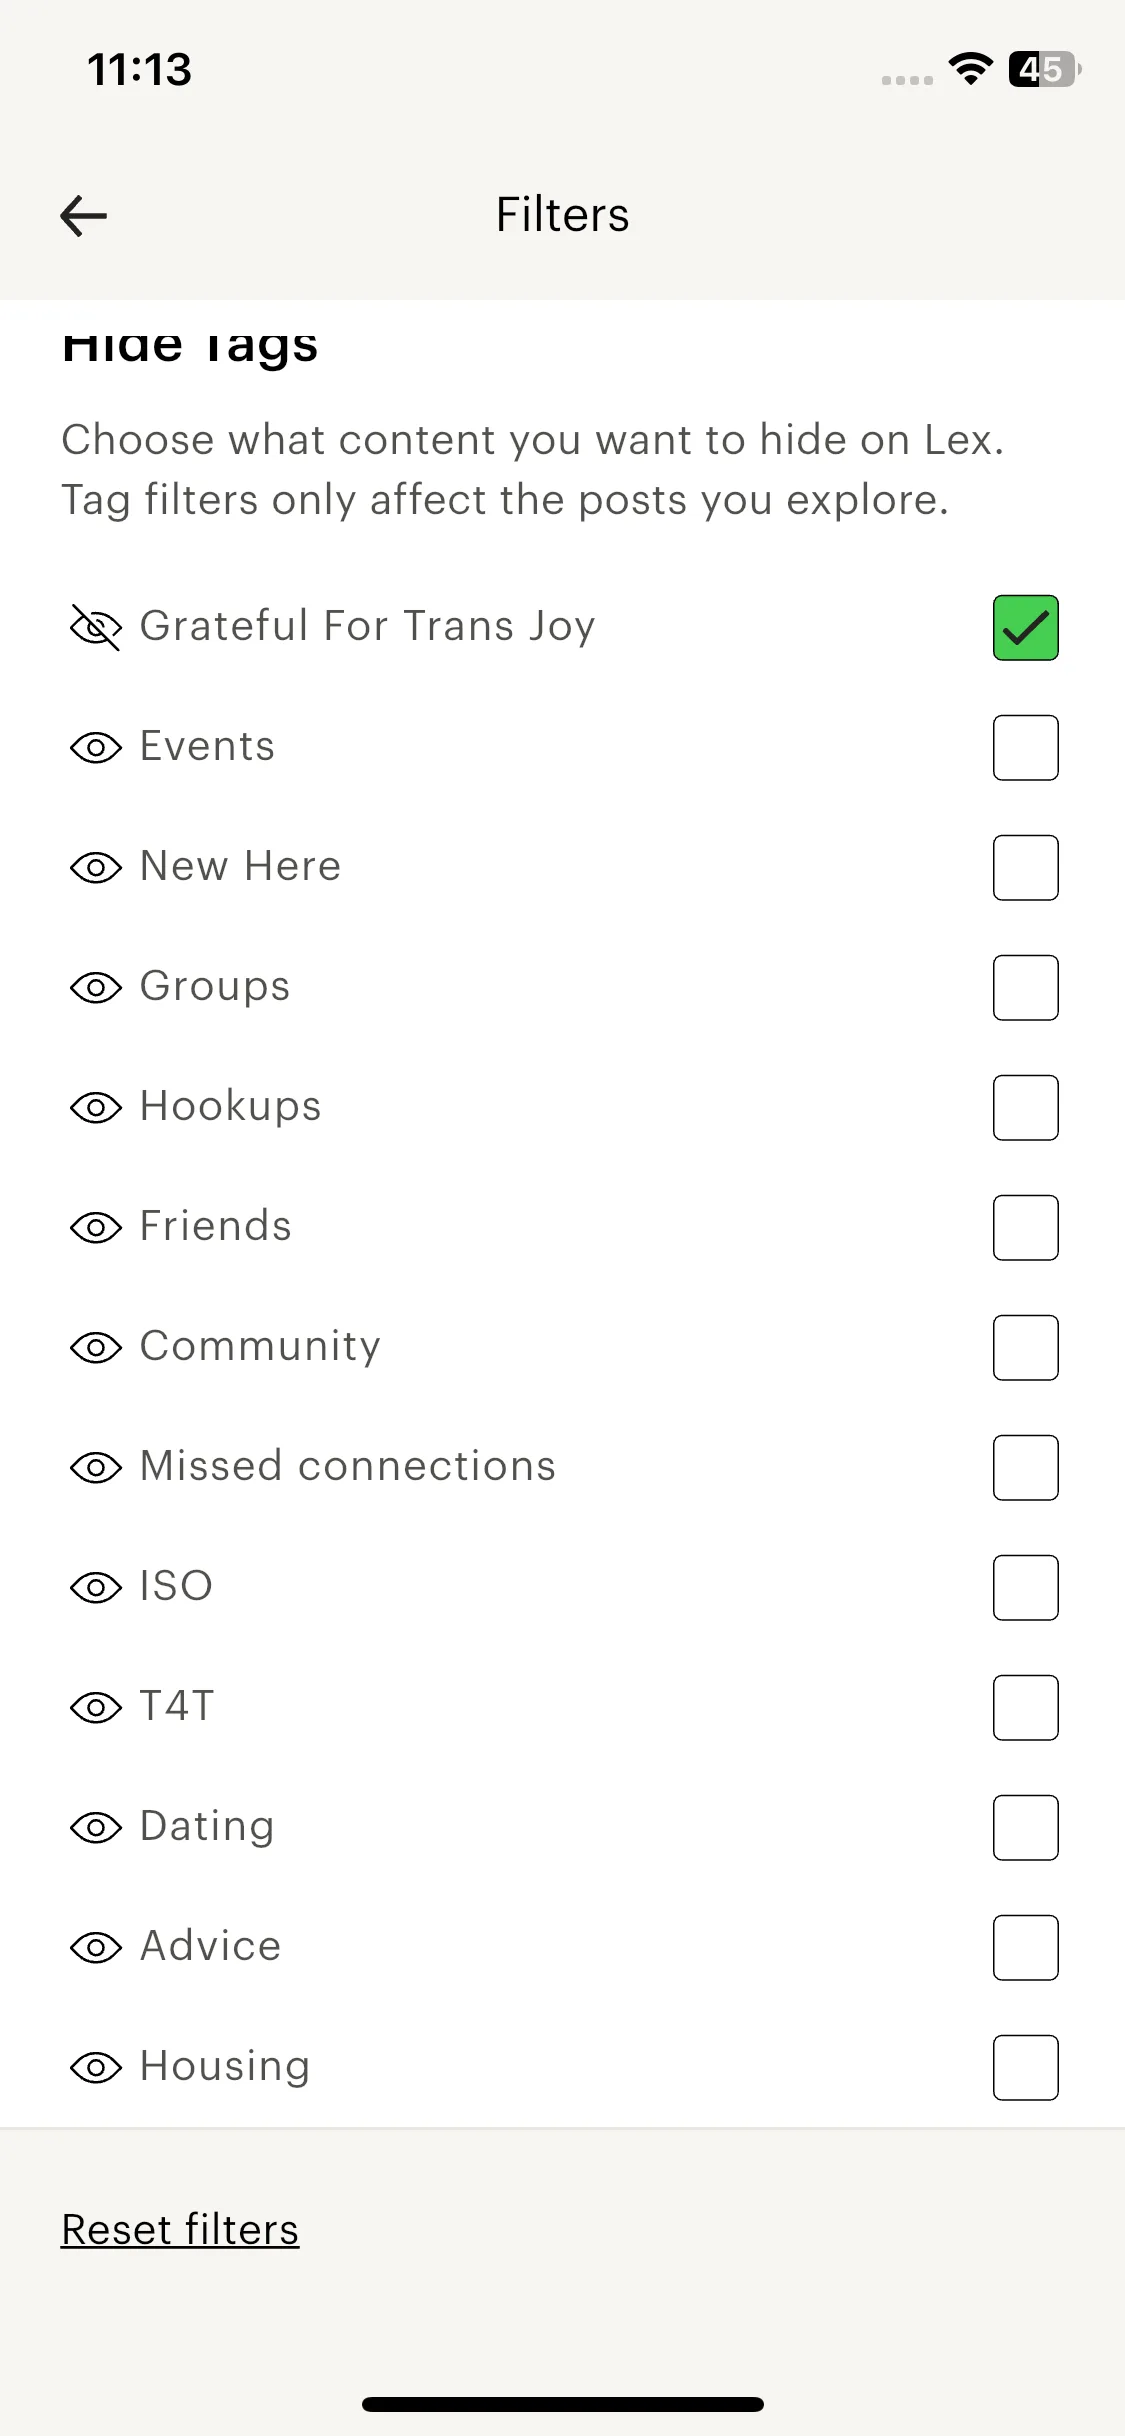Tap the eye icon next to Events
The height and width of the screenshot is (2436, 1125).
pyautogui.click(x=96, y=747)
